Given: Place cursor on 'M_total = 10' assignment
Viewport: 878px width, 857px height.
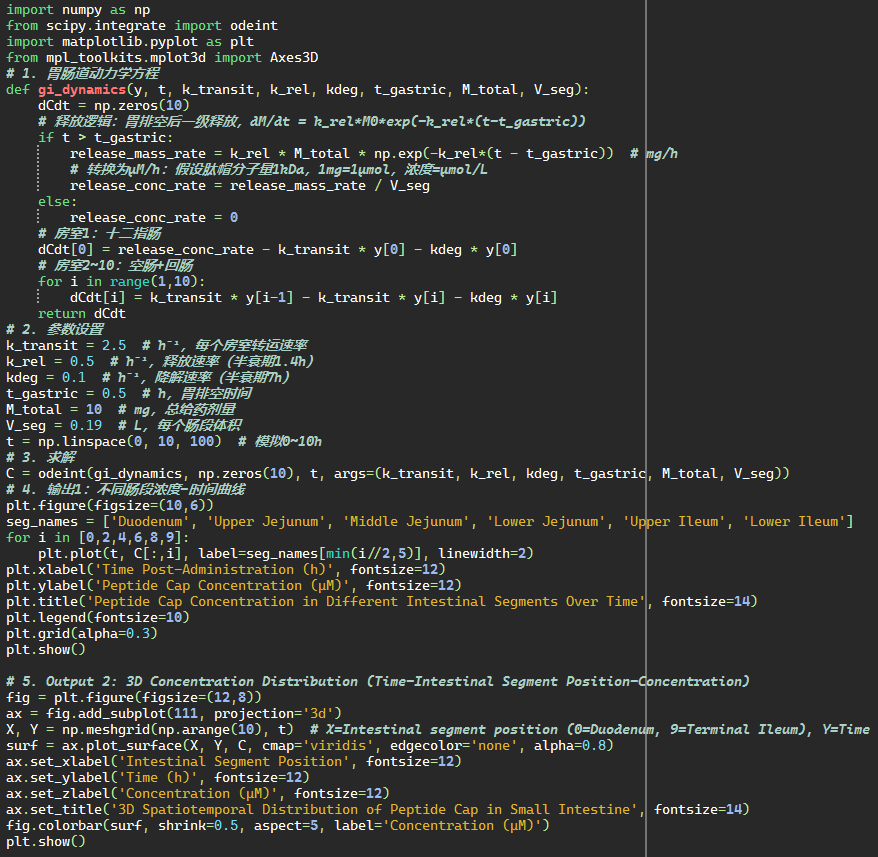Looking at the screenshot, I should (x=54, y=409).
